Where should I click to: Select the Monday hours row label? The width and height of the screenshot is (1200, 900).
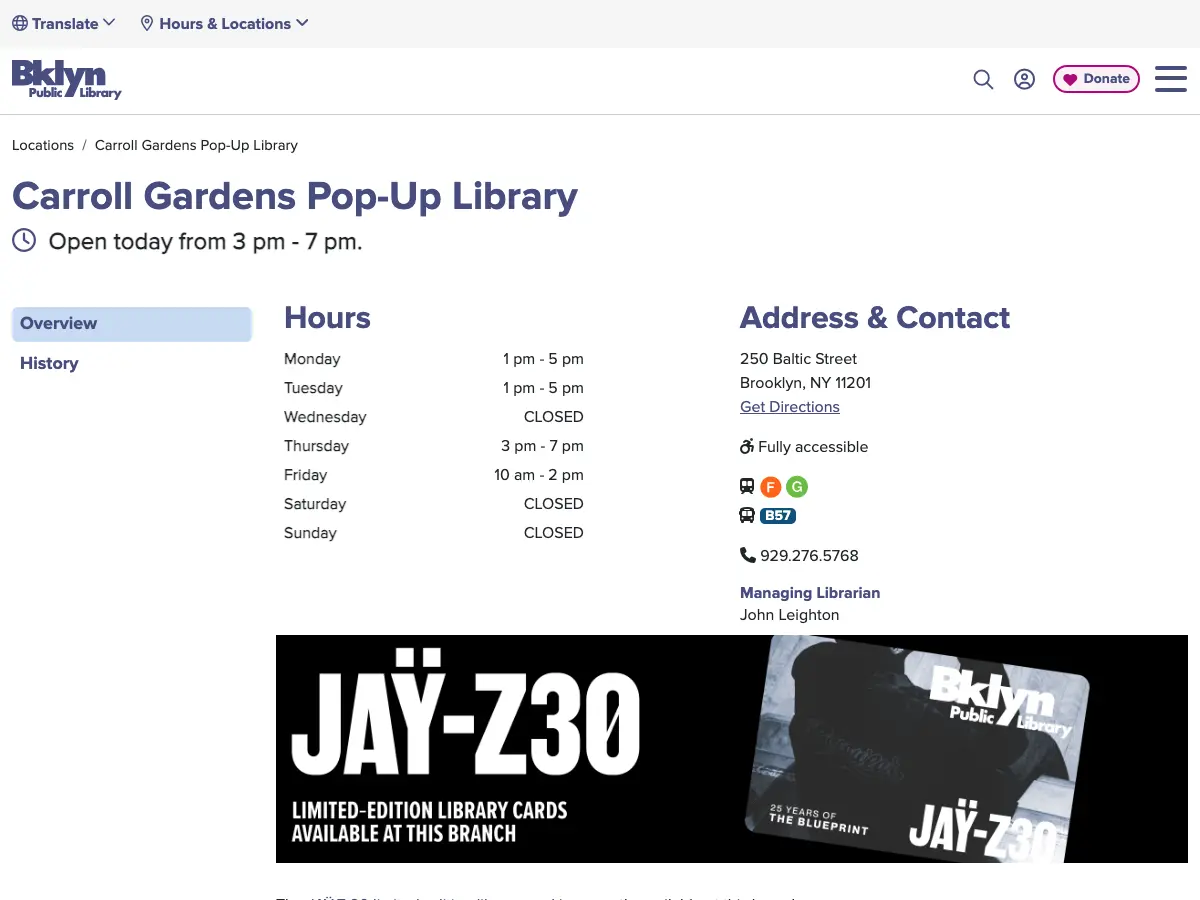click(312, 359)
